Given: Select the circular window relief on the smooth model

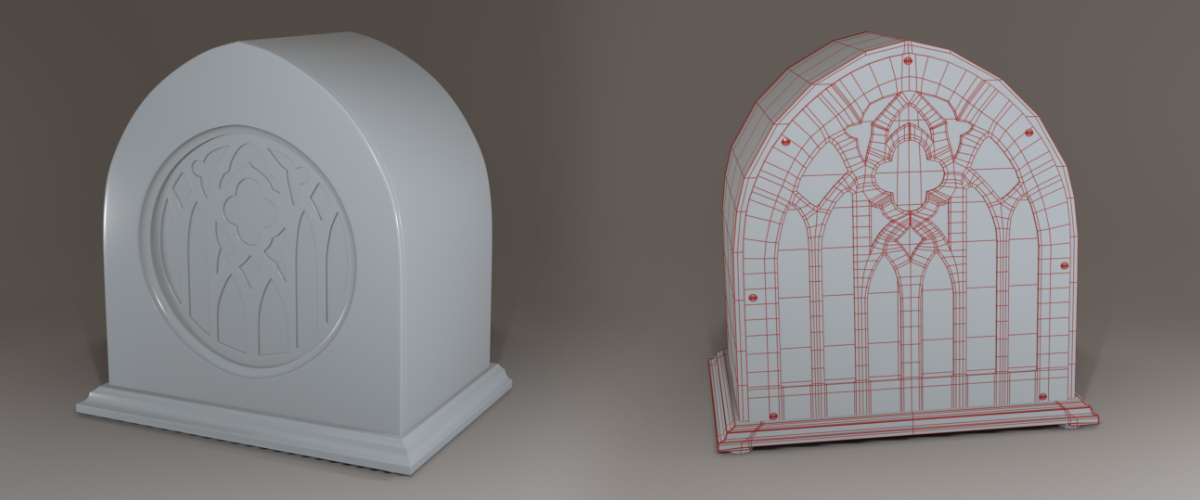Looking at the screenshot, I should coord(252,250).
